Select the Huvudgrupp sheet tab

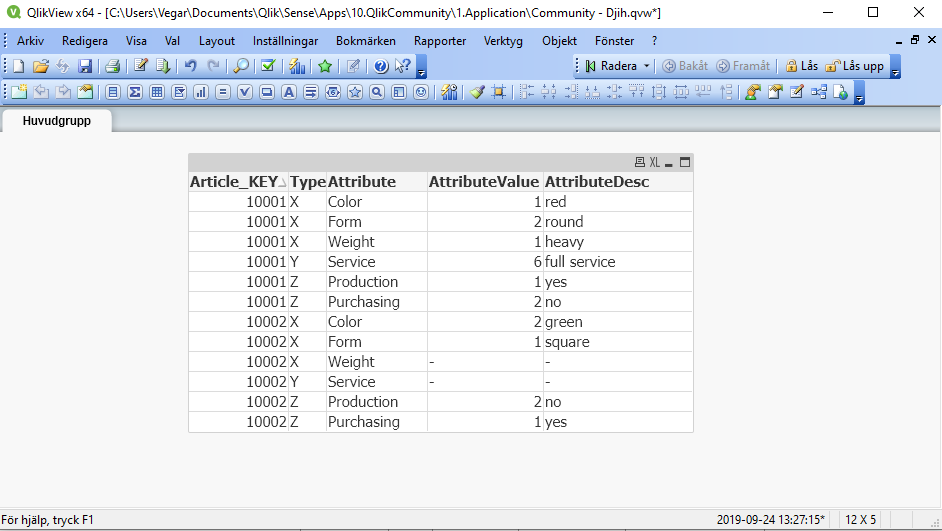[x=56, y=121]
